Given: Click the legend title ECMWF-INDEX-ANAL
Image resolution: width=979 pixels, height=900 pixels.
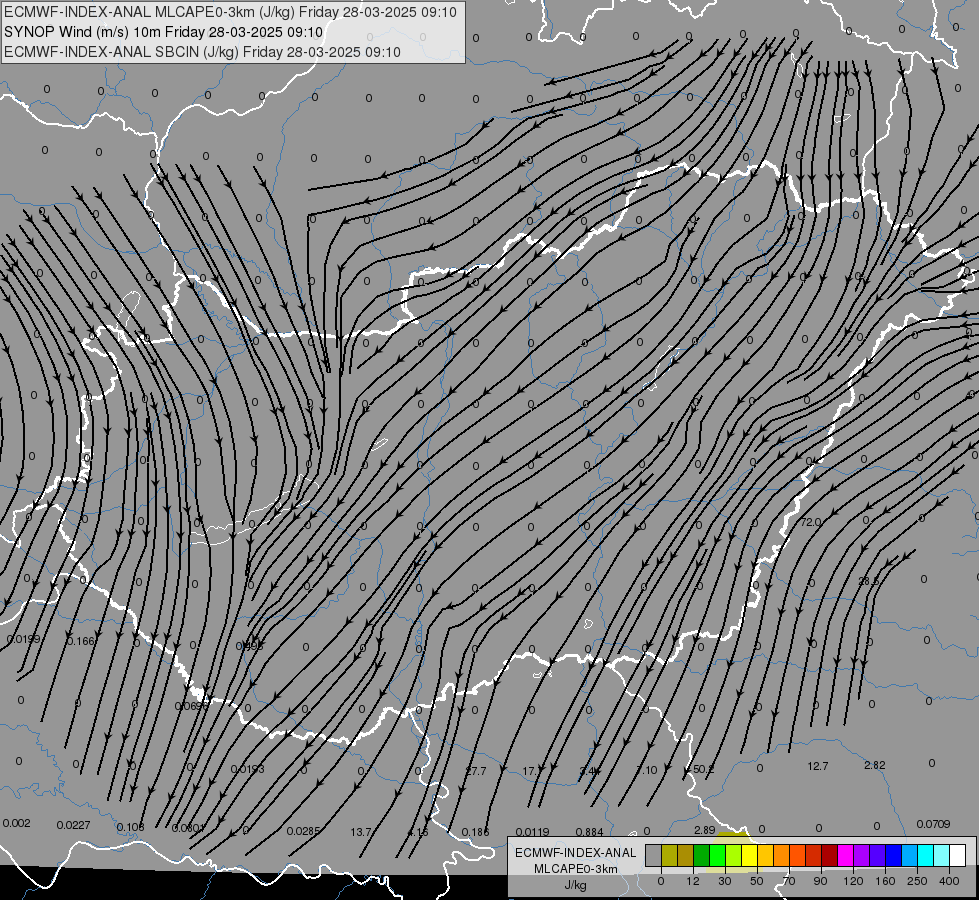Looking at the screenshot, I should [576, 853].
